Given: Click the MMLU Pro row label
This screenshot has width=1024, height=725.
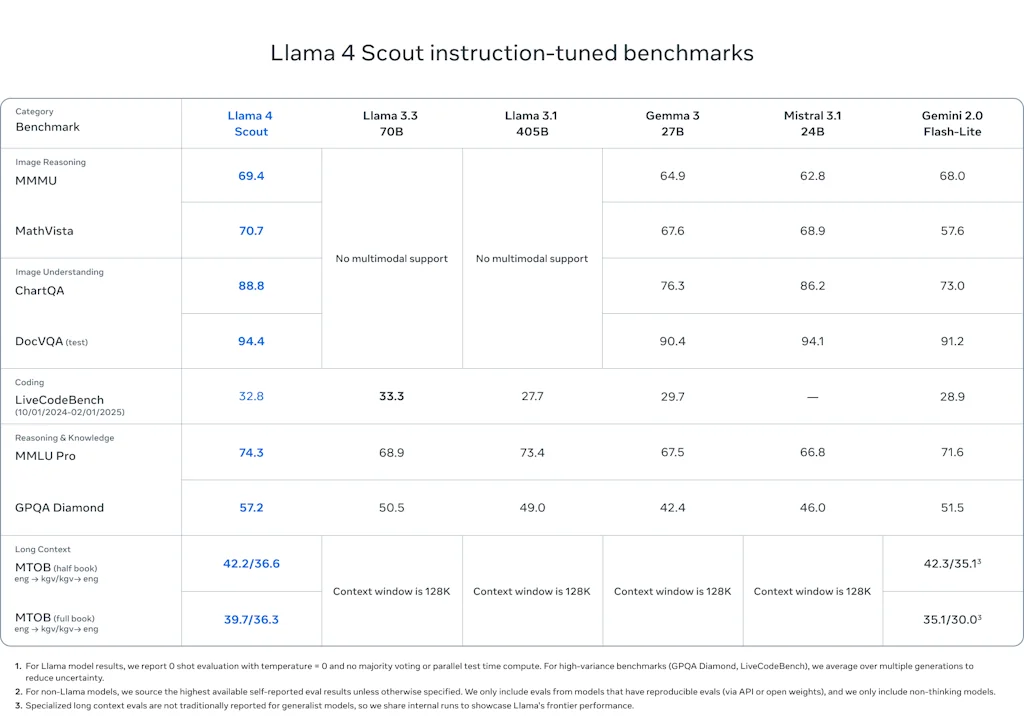Looking at the screenshot, I should coord(45,456).
